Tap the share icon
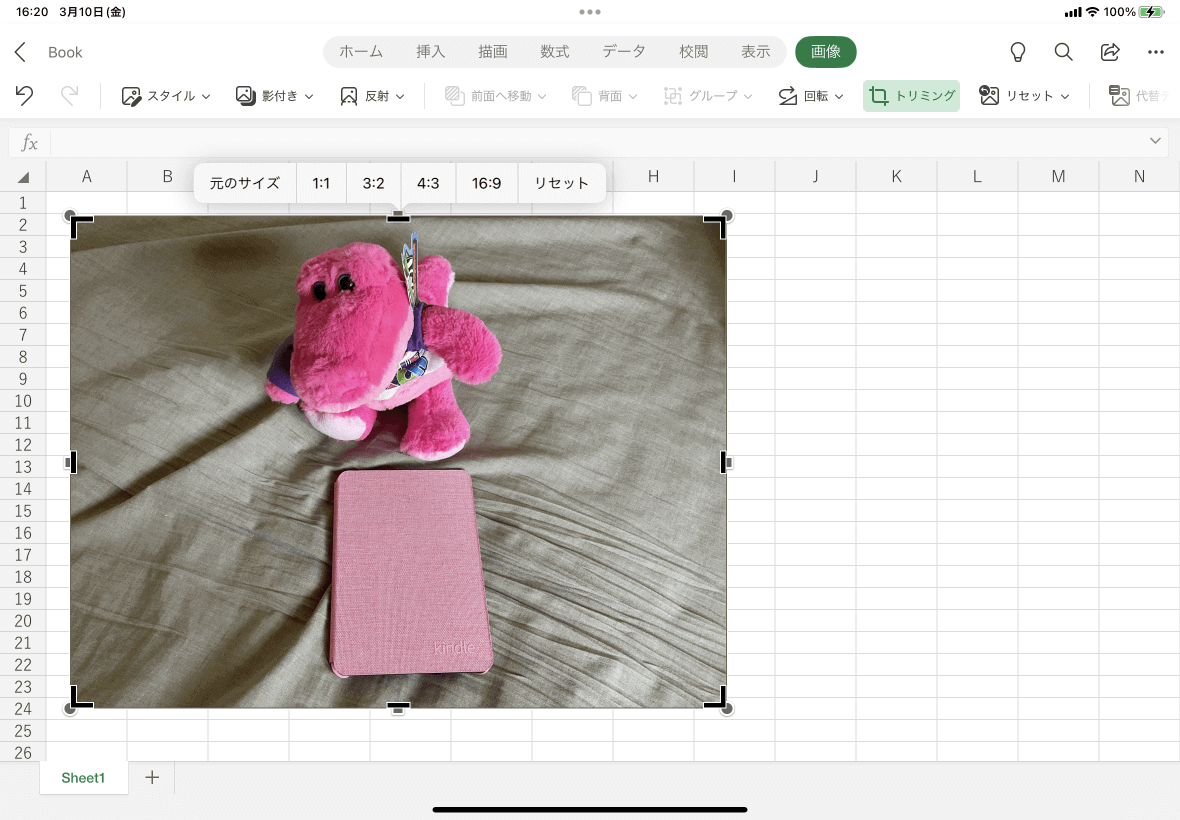This screenshot has width=1180, height=820. coord(1110,52)
